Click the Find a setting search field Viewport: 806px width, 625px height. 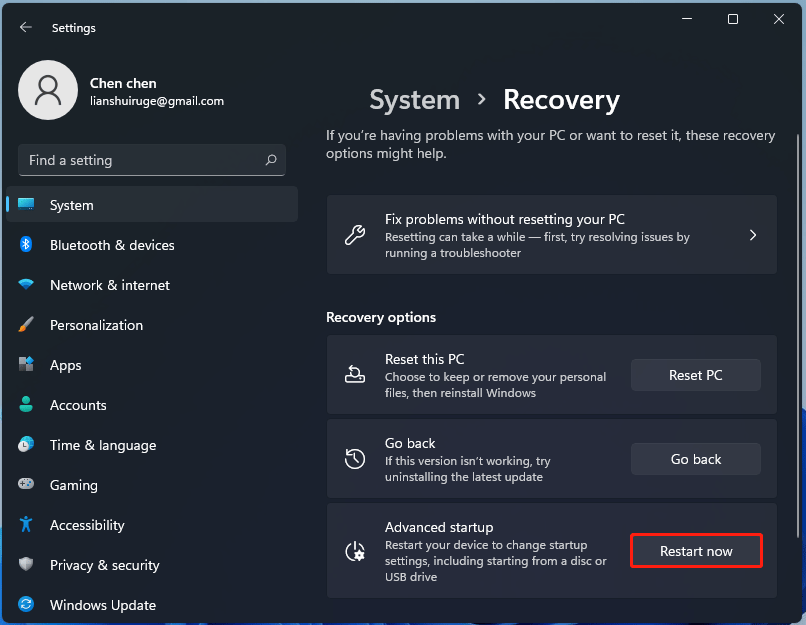152,160
